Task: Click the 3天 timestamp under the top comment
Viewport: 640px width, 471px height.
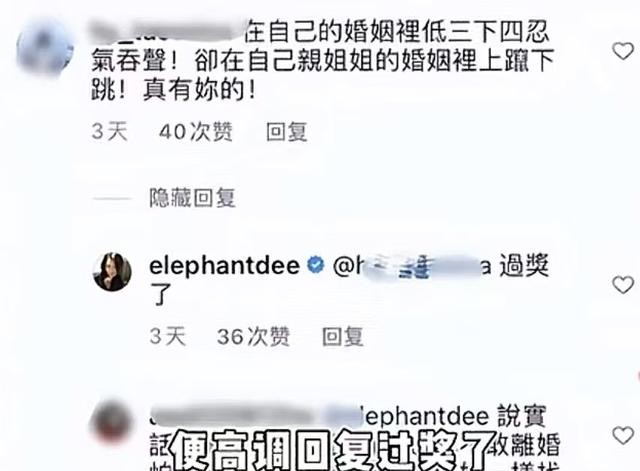Action: click(109, 132)
